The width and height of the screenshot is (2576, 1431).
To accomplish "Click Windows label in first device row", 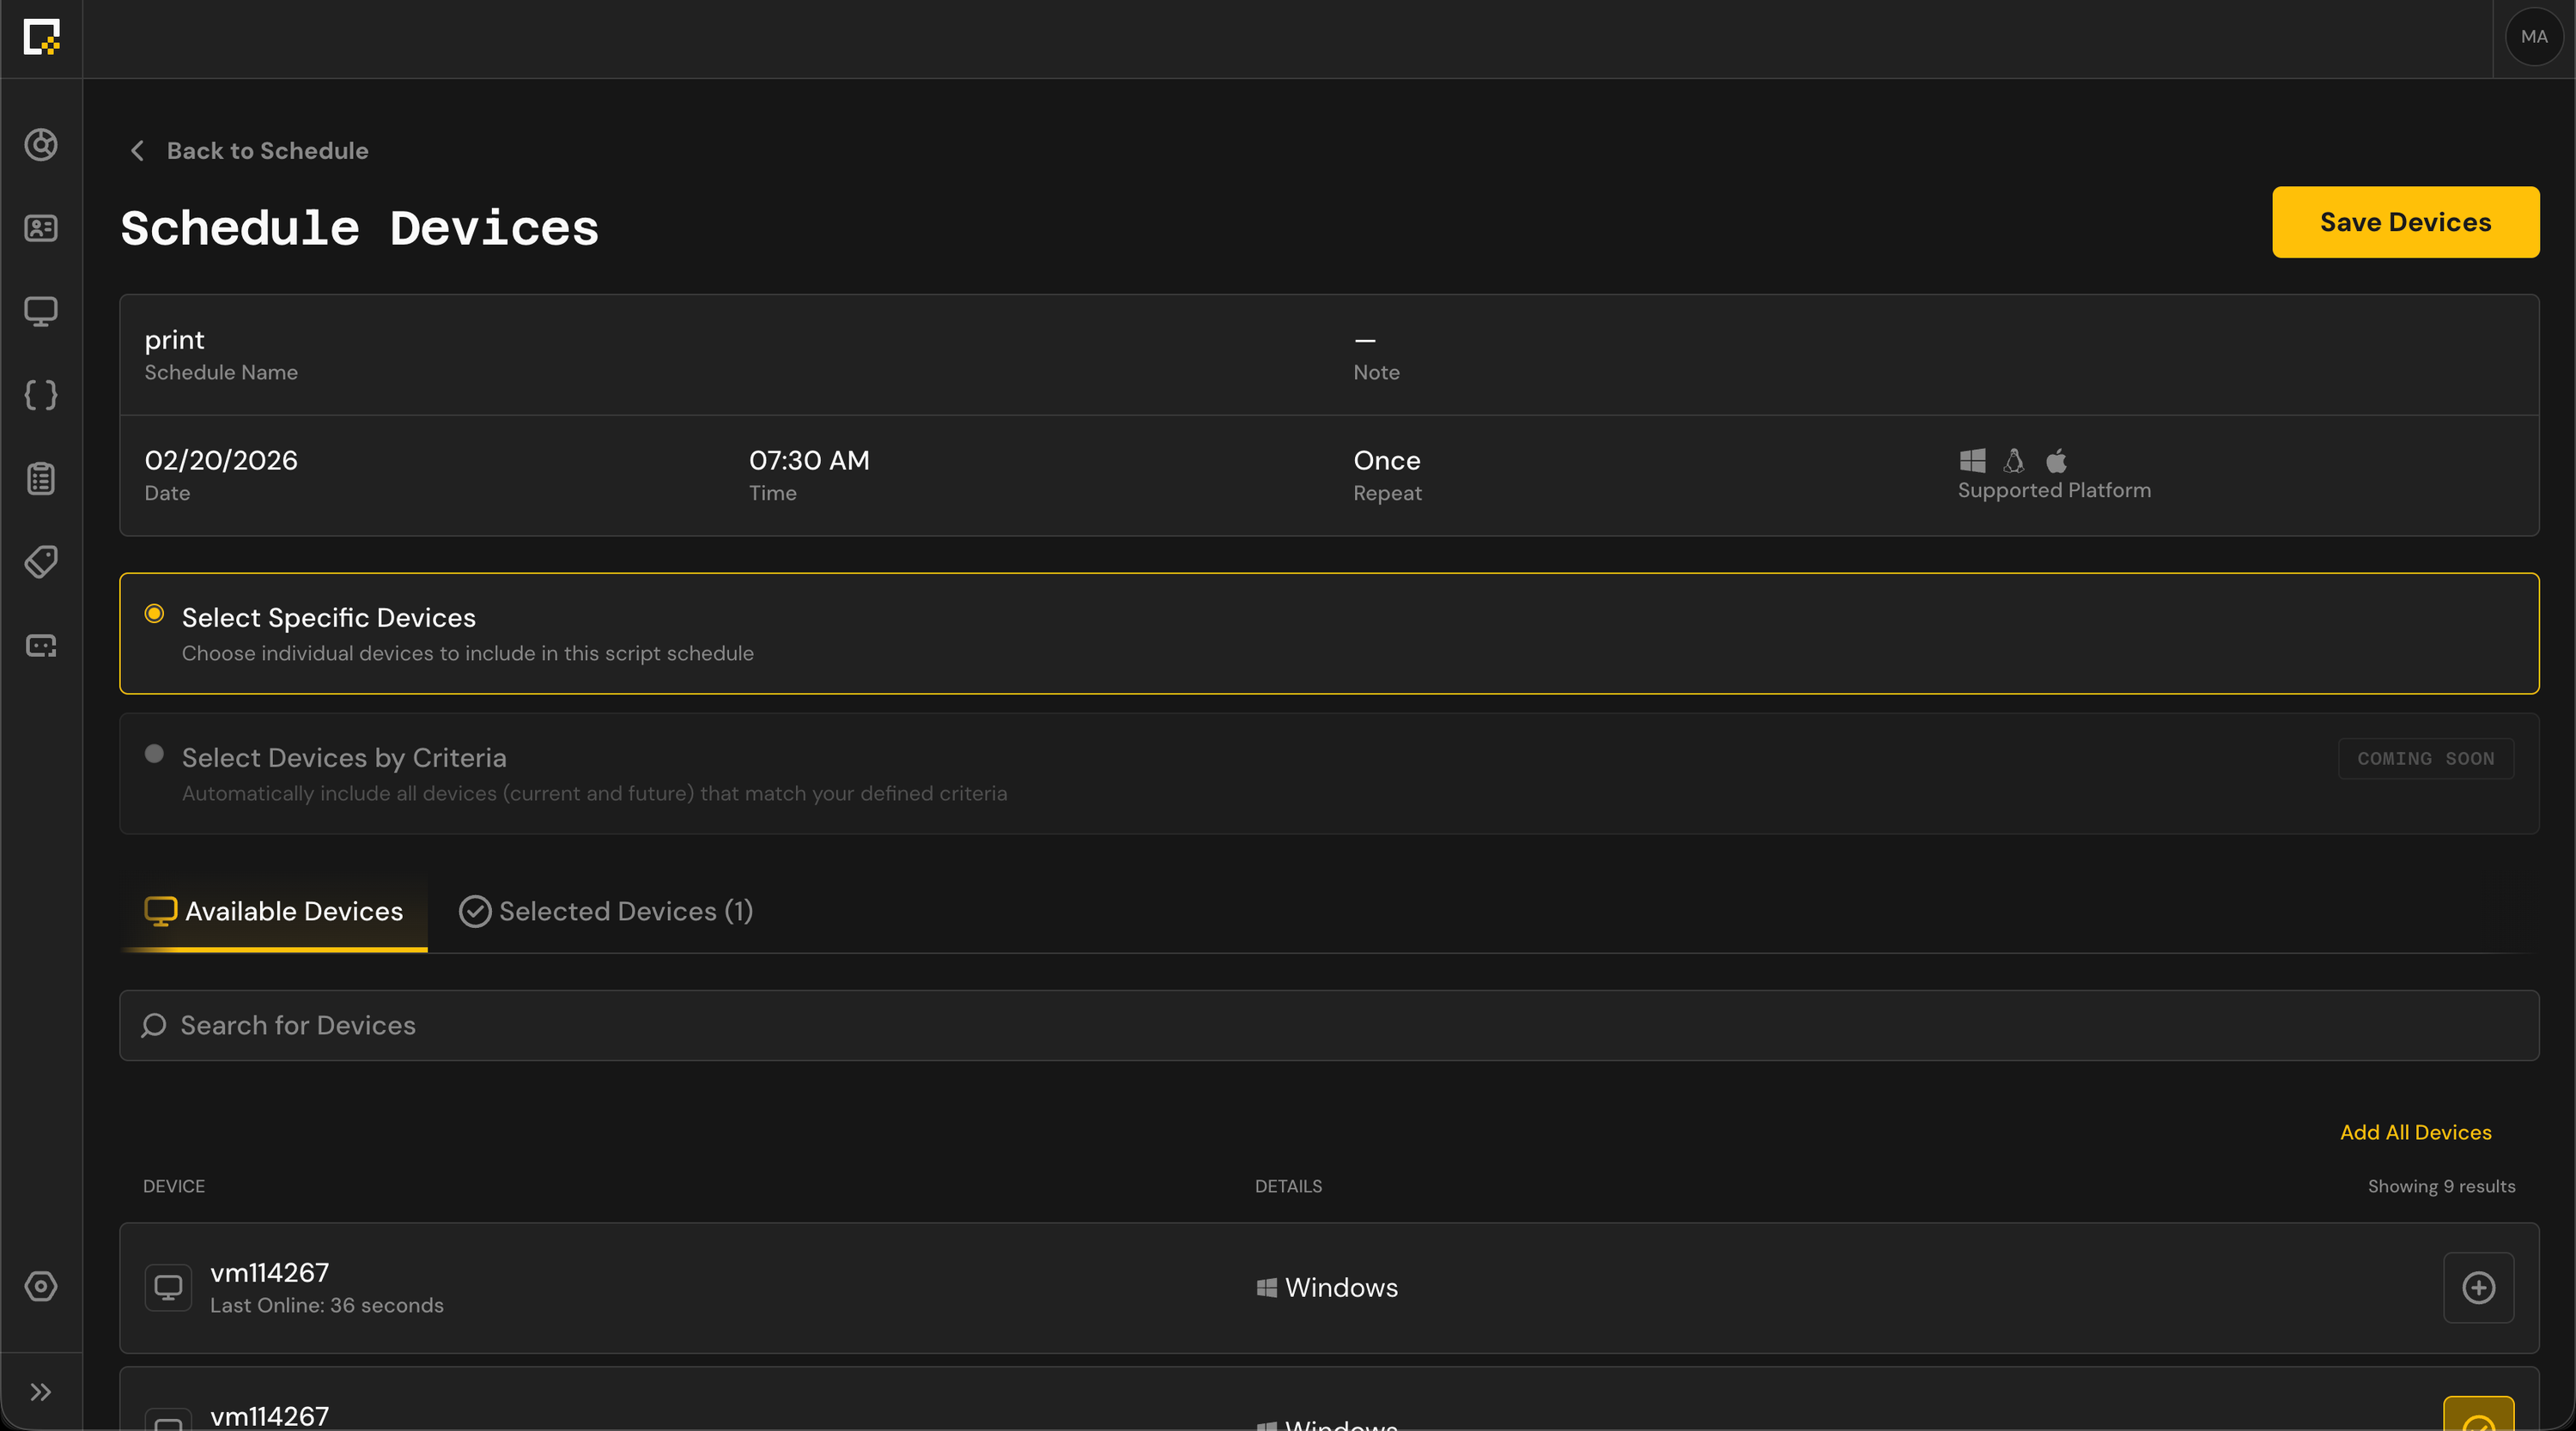I will (1341, 1287).
